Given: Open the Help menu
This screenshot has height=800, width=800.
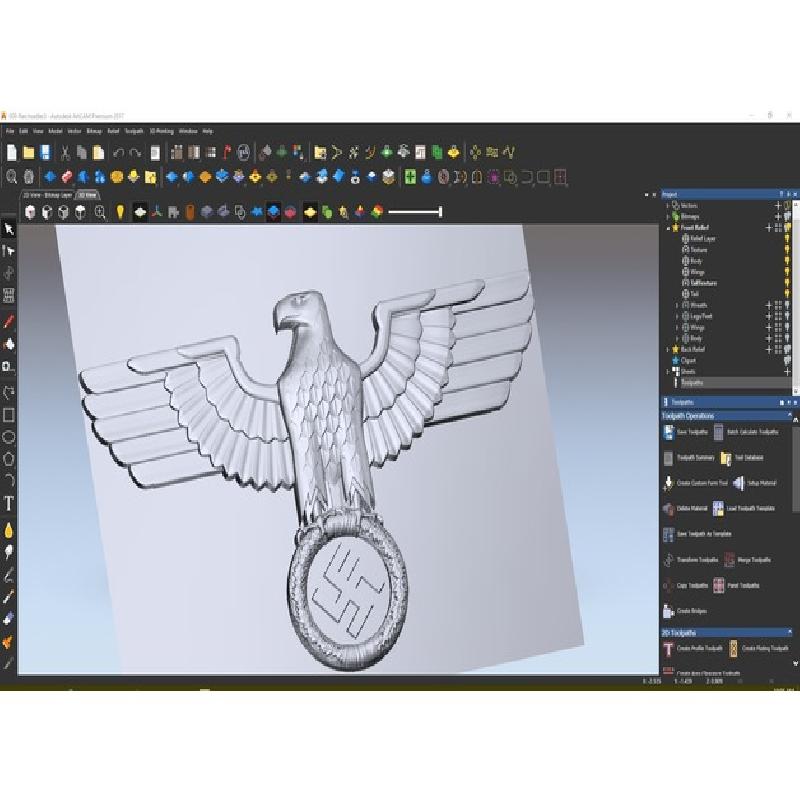Looking at the screenshot, I should pos(207,131).
